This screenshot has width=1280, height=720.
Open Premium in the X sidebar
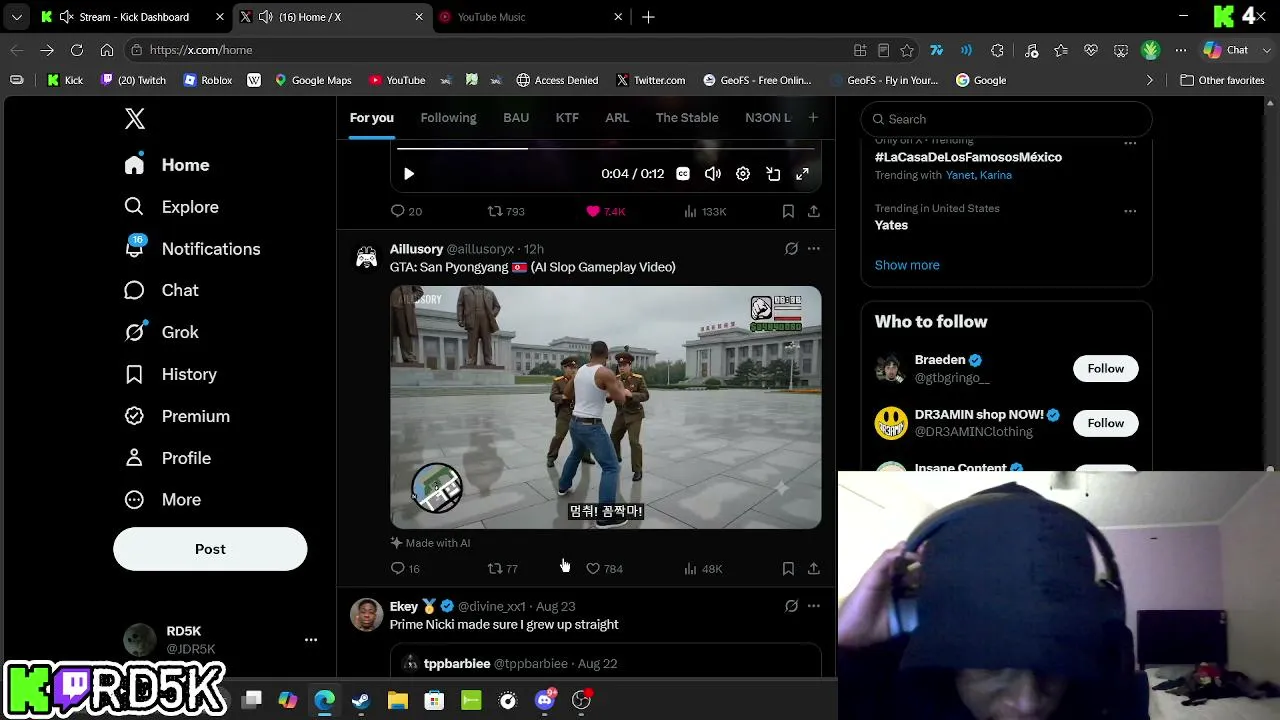177,416
